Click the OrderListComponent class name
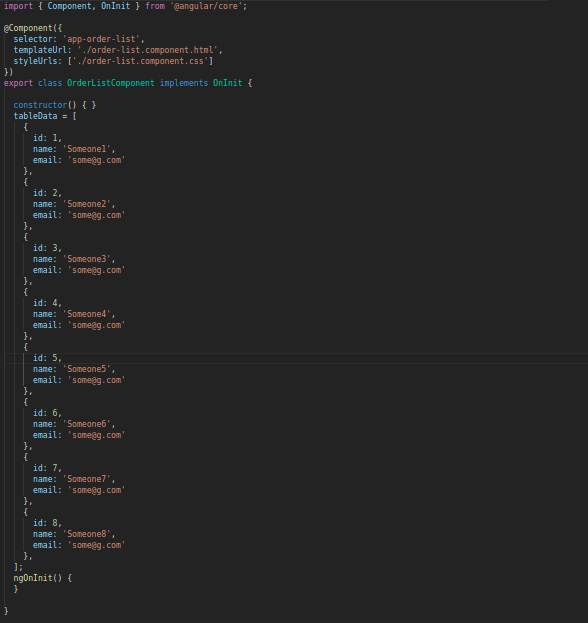 [110, 83]
